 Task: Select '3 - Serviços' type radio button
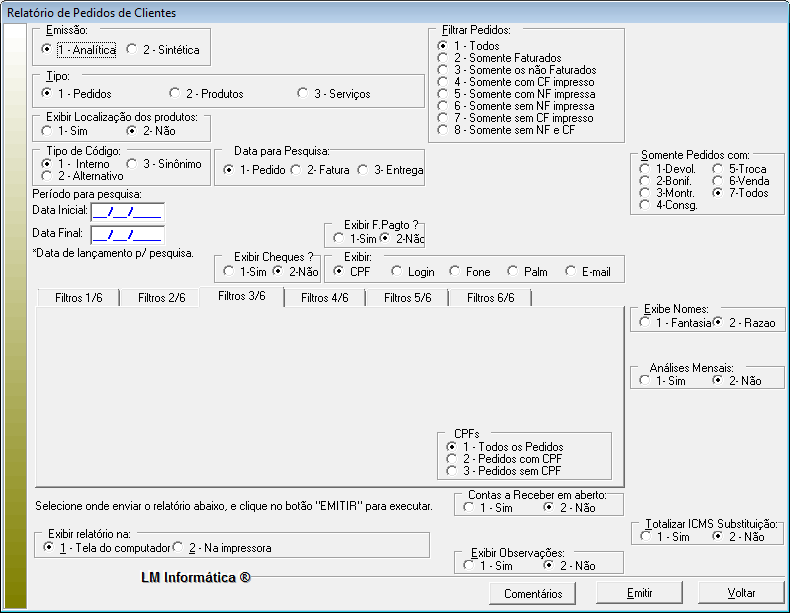tap(303, 94)
